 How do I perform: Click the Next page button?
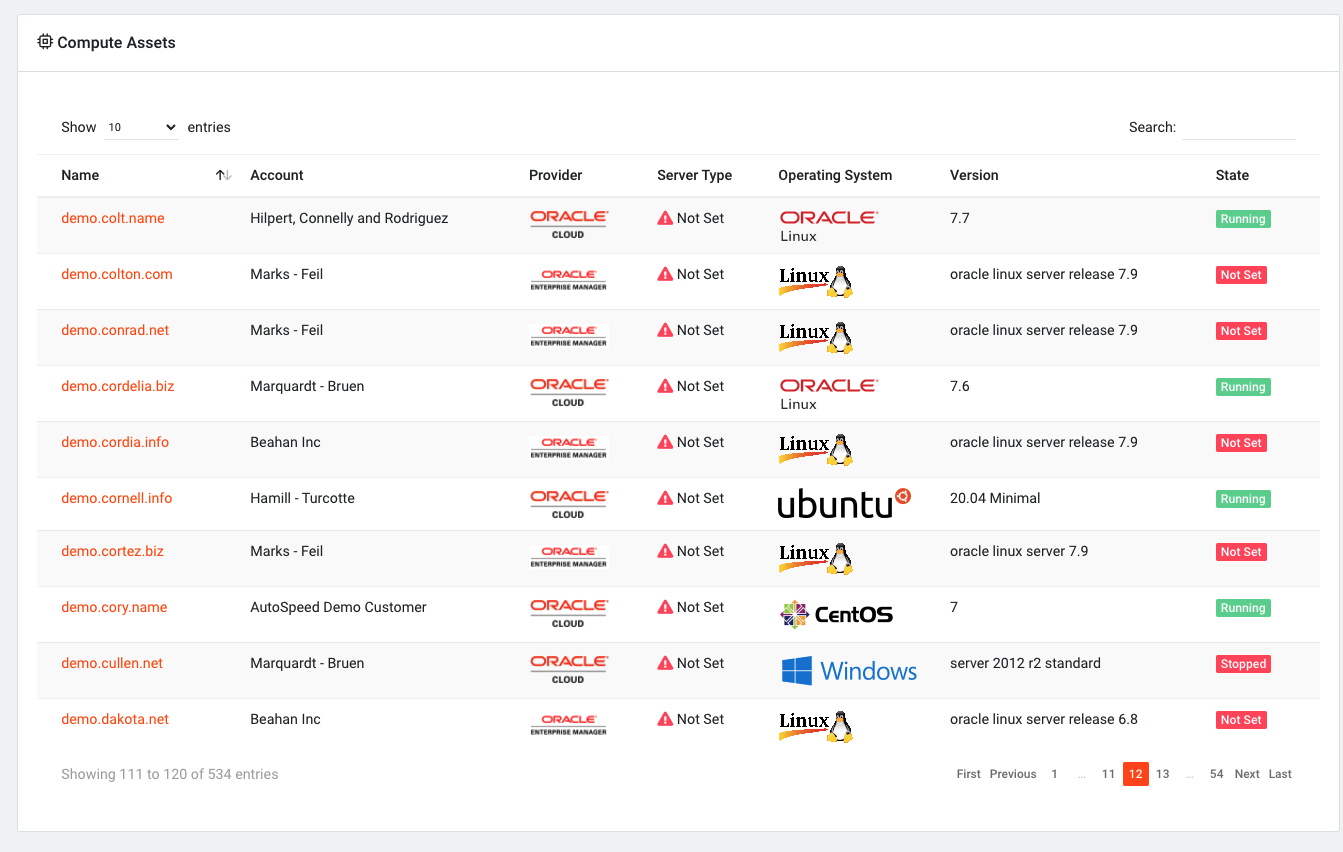[x=1247, y=774]
